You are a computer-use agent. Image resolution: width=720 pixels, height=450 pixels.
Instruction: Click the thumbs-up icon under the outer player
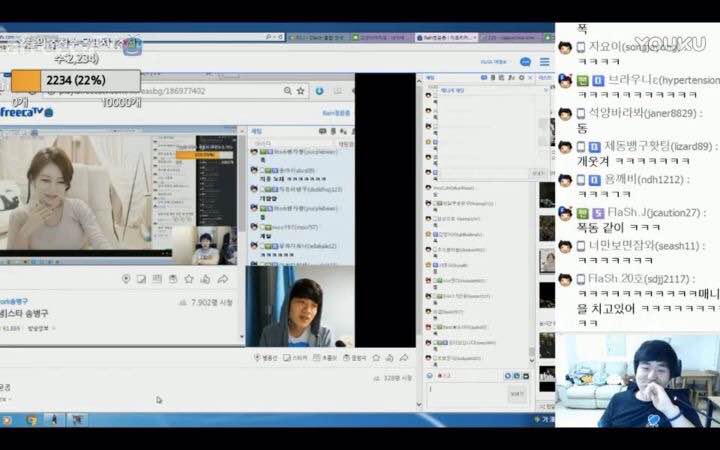point(390,357)
